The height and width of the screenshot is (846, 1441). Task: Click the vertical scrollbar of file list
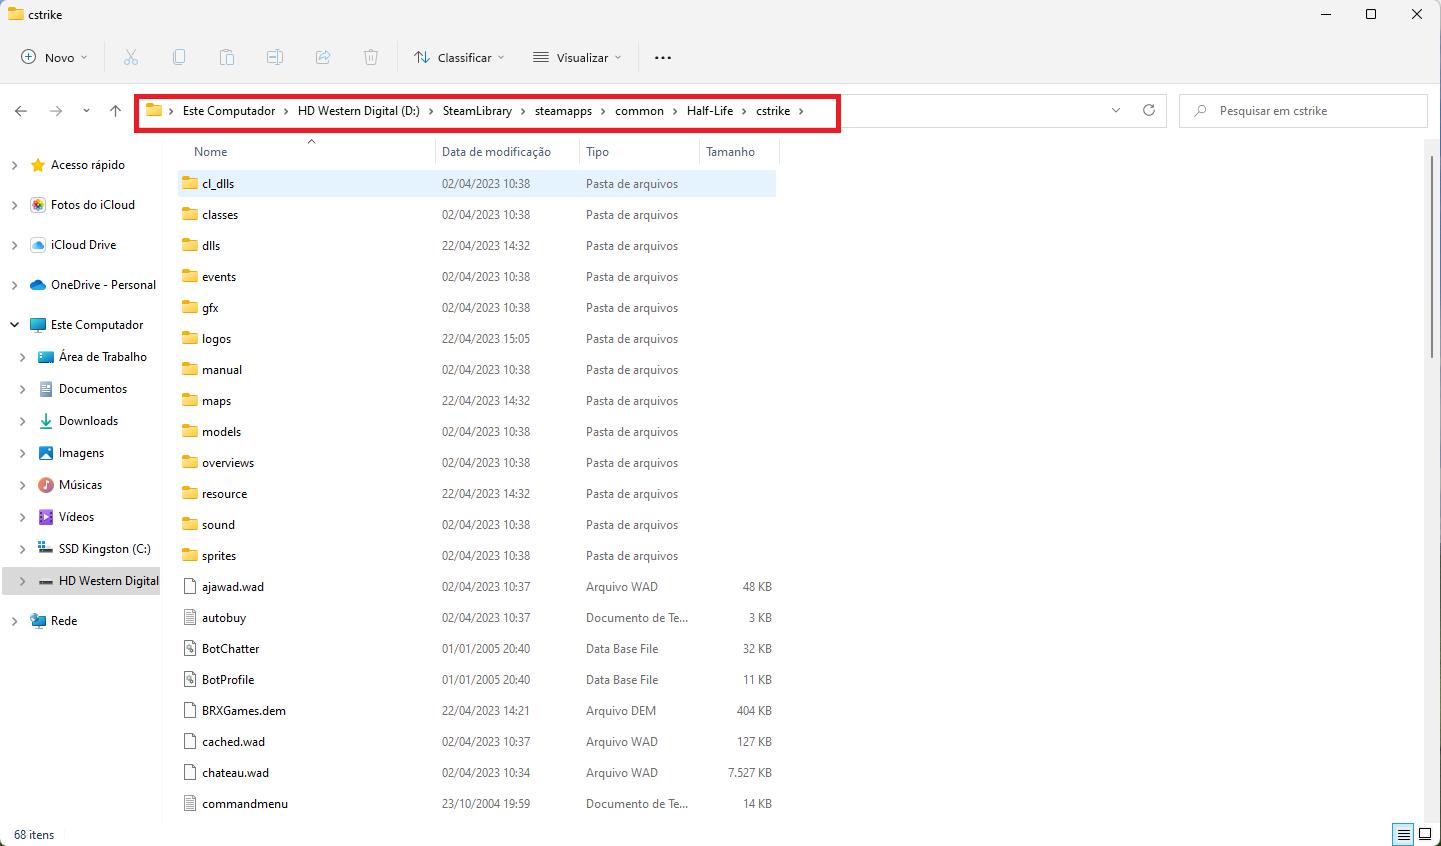point(1432,256)
